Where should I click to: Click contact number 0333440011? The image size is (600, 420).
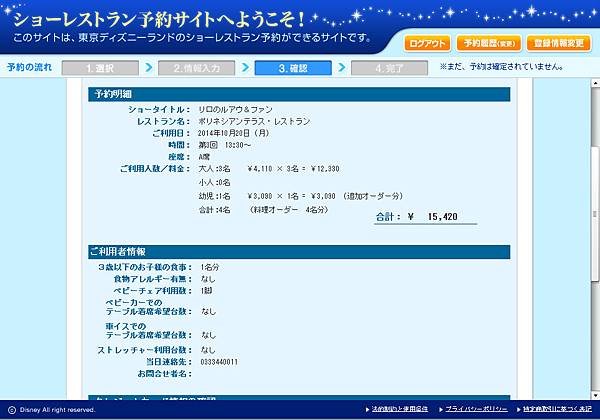click(x=219, y=362)
